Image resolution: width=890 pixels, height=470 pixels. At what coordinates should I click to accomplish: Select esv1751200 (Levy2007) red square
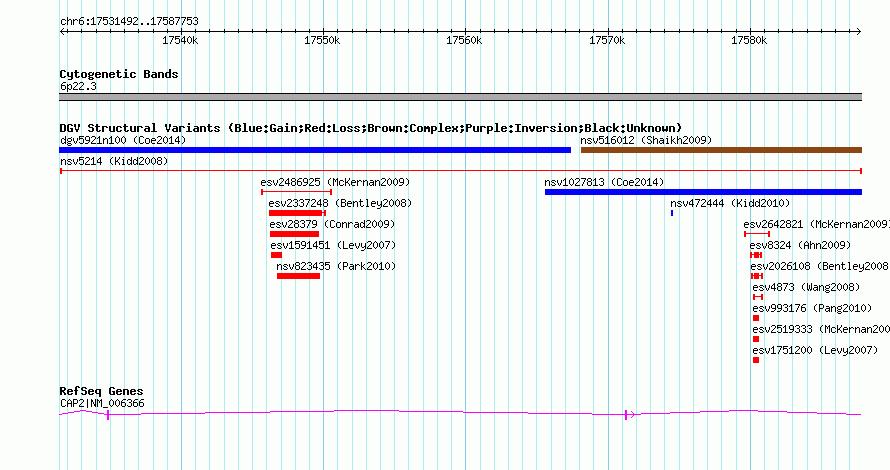point(756,360)
